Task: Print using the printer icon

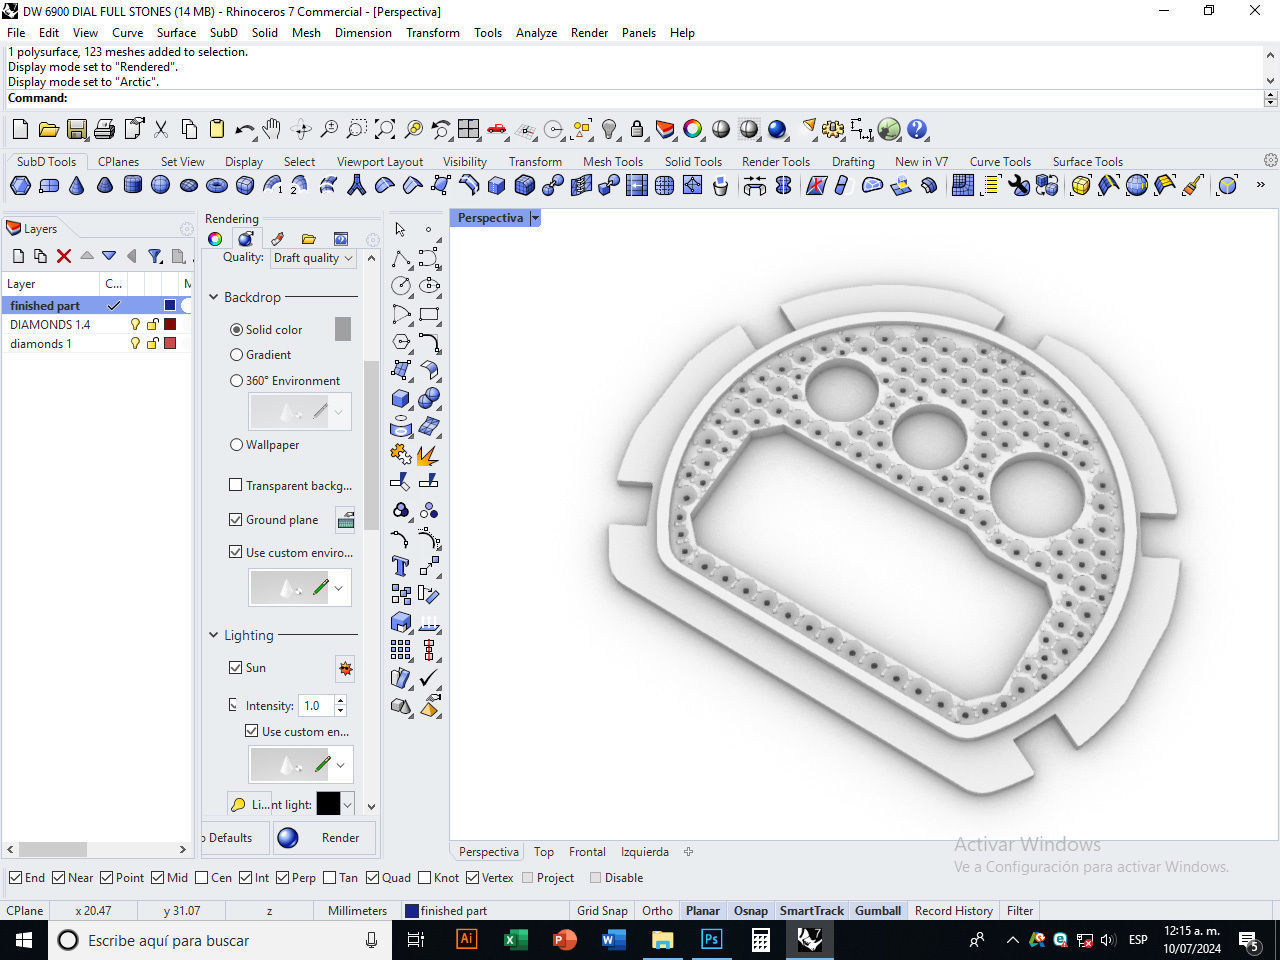Action: (x=104, y=129)
